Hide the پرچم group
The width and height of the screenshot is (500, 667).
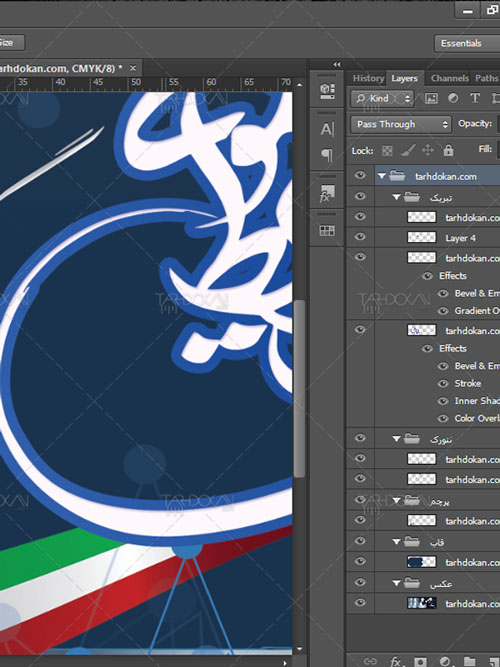[x=360, y=499]
